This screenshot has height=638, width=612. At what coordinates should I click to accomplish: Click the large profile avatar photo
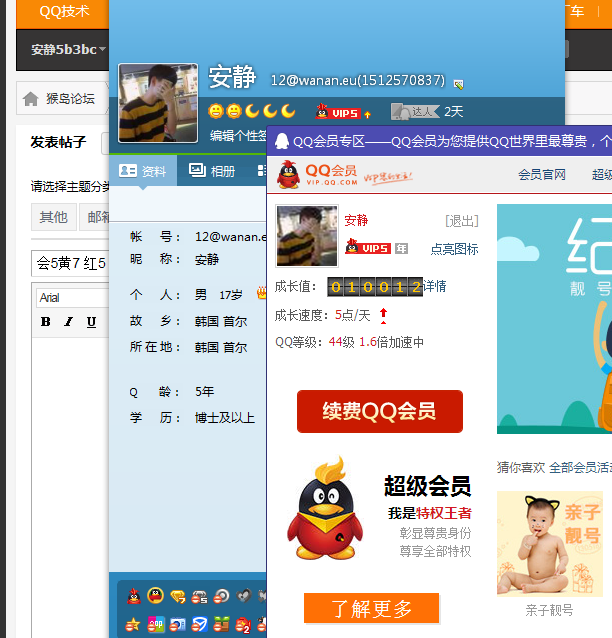point(158,103)
